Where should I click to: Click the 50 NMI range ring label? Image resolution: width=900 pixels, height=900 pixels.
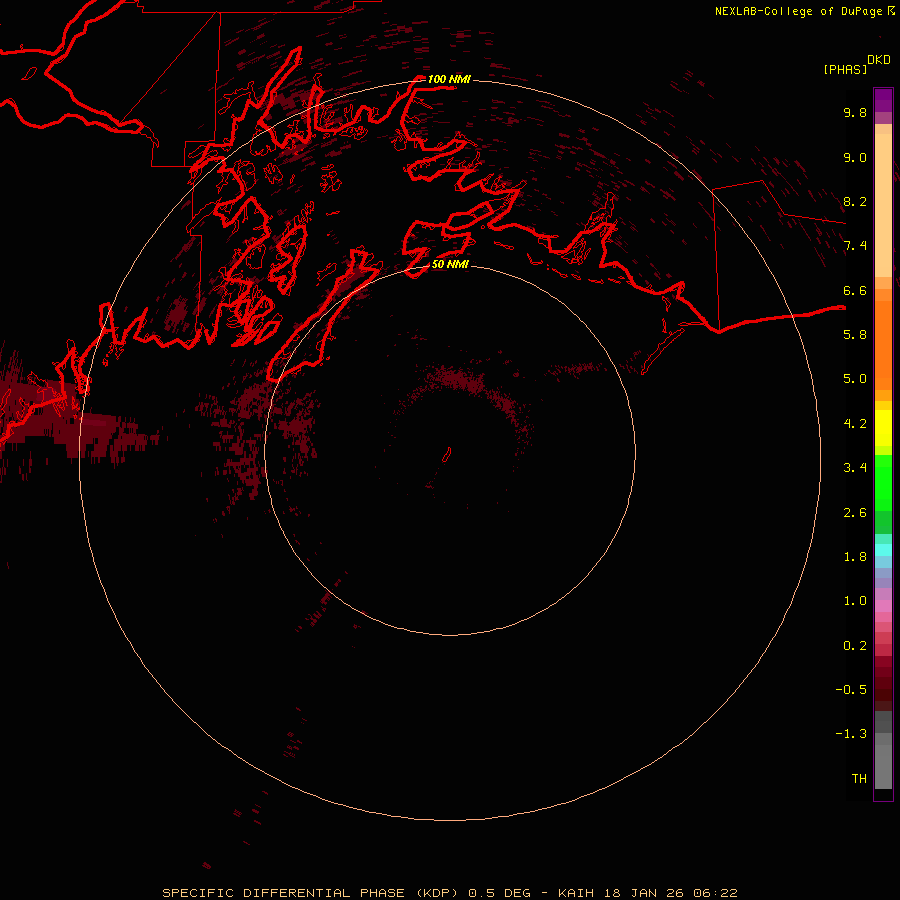point(450,264)
